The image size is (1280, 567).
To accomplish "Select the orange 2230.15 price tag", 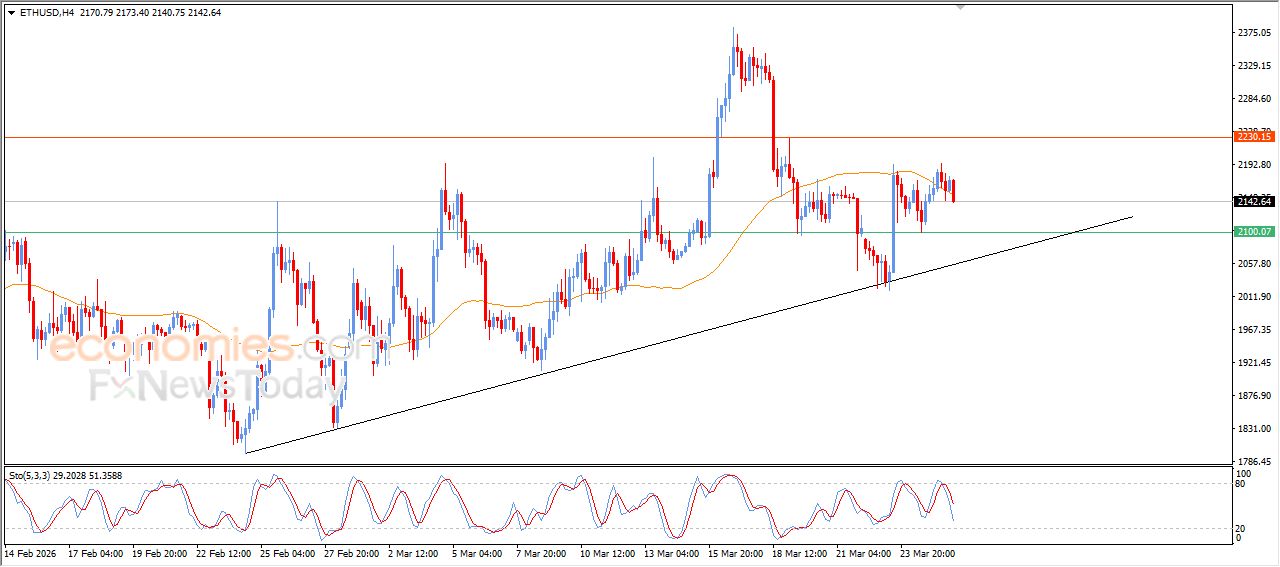I will pyautogui.click(x=1254, y=137).
